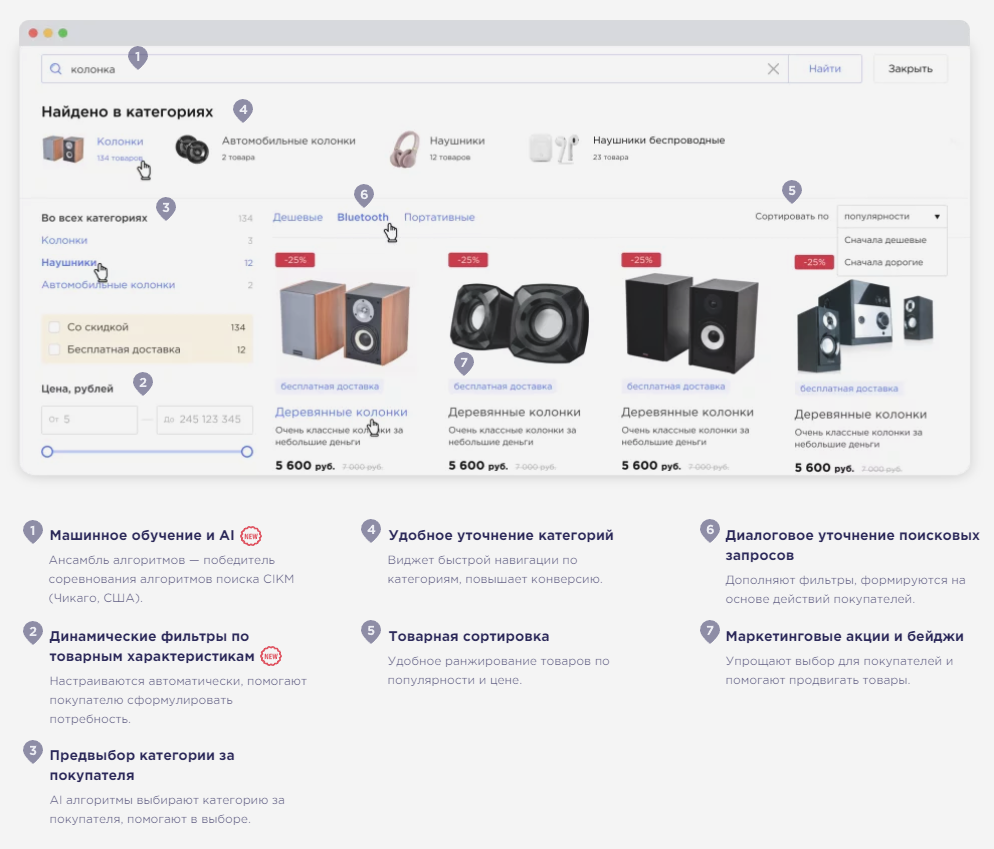Screen dimensions: 994x849
Task: Click the Предвыбор категории за покупателя heading
Action: (x=142, y=765)
